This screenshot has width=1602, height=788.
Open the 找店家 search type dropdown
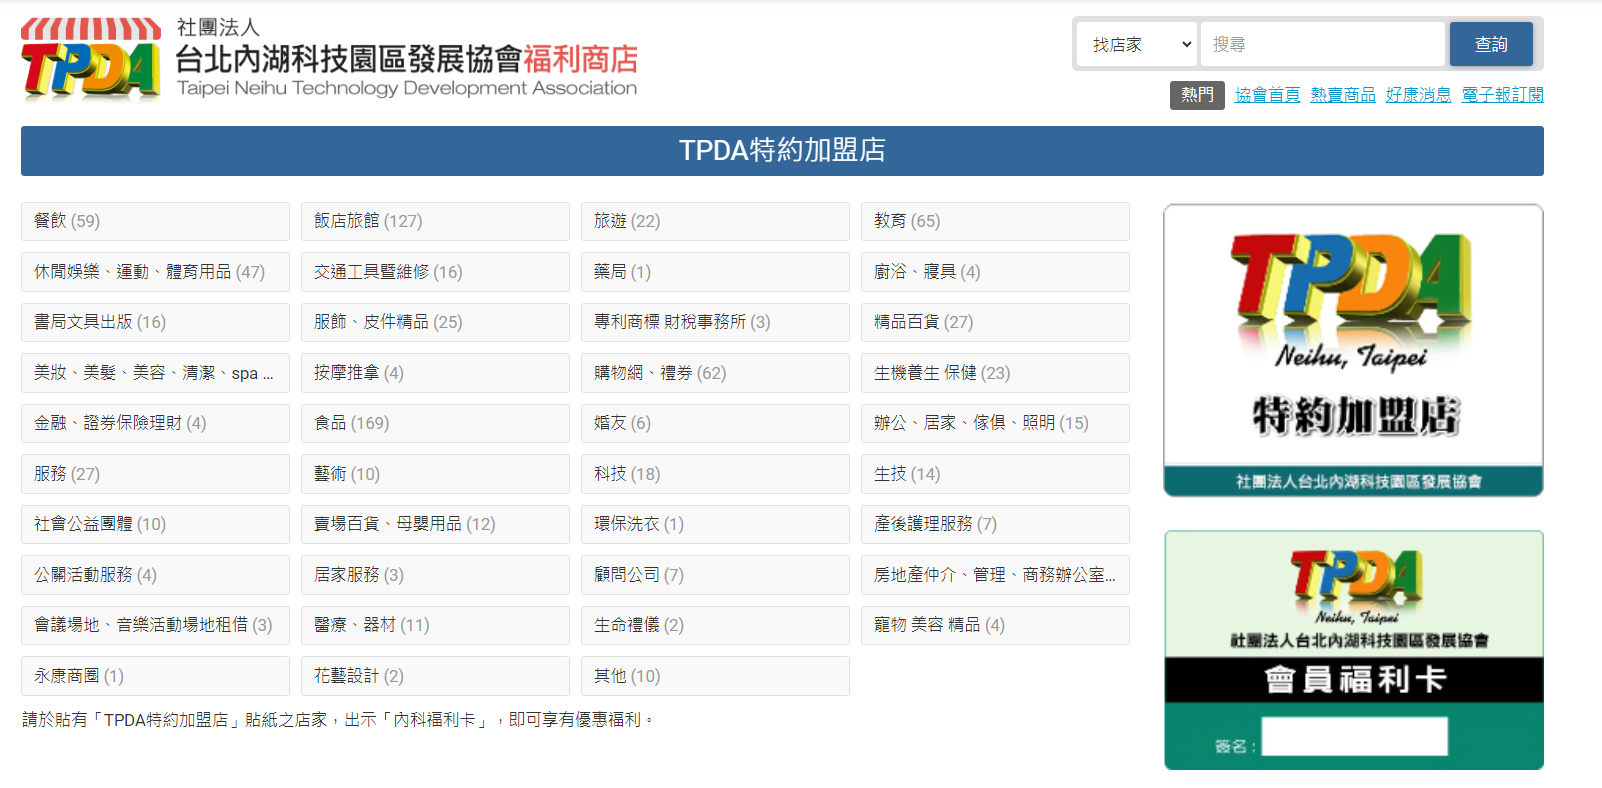click(1138, 44)
